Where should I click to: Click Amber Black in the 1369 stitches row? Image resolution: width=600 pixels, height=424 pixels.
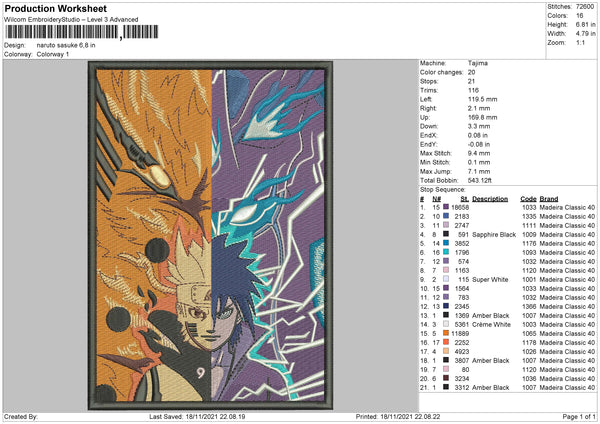[491, 316]
